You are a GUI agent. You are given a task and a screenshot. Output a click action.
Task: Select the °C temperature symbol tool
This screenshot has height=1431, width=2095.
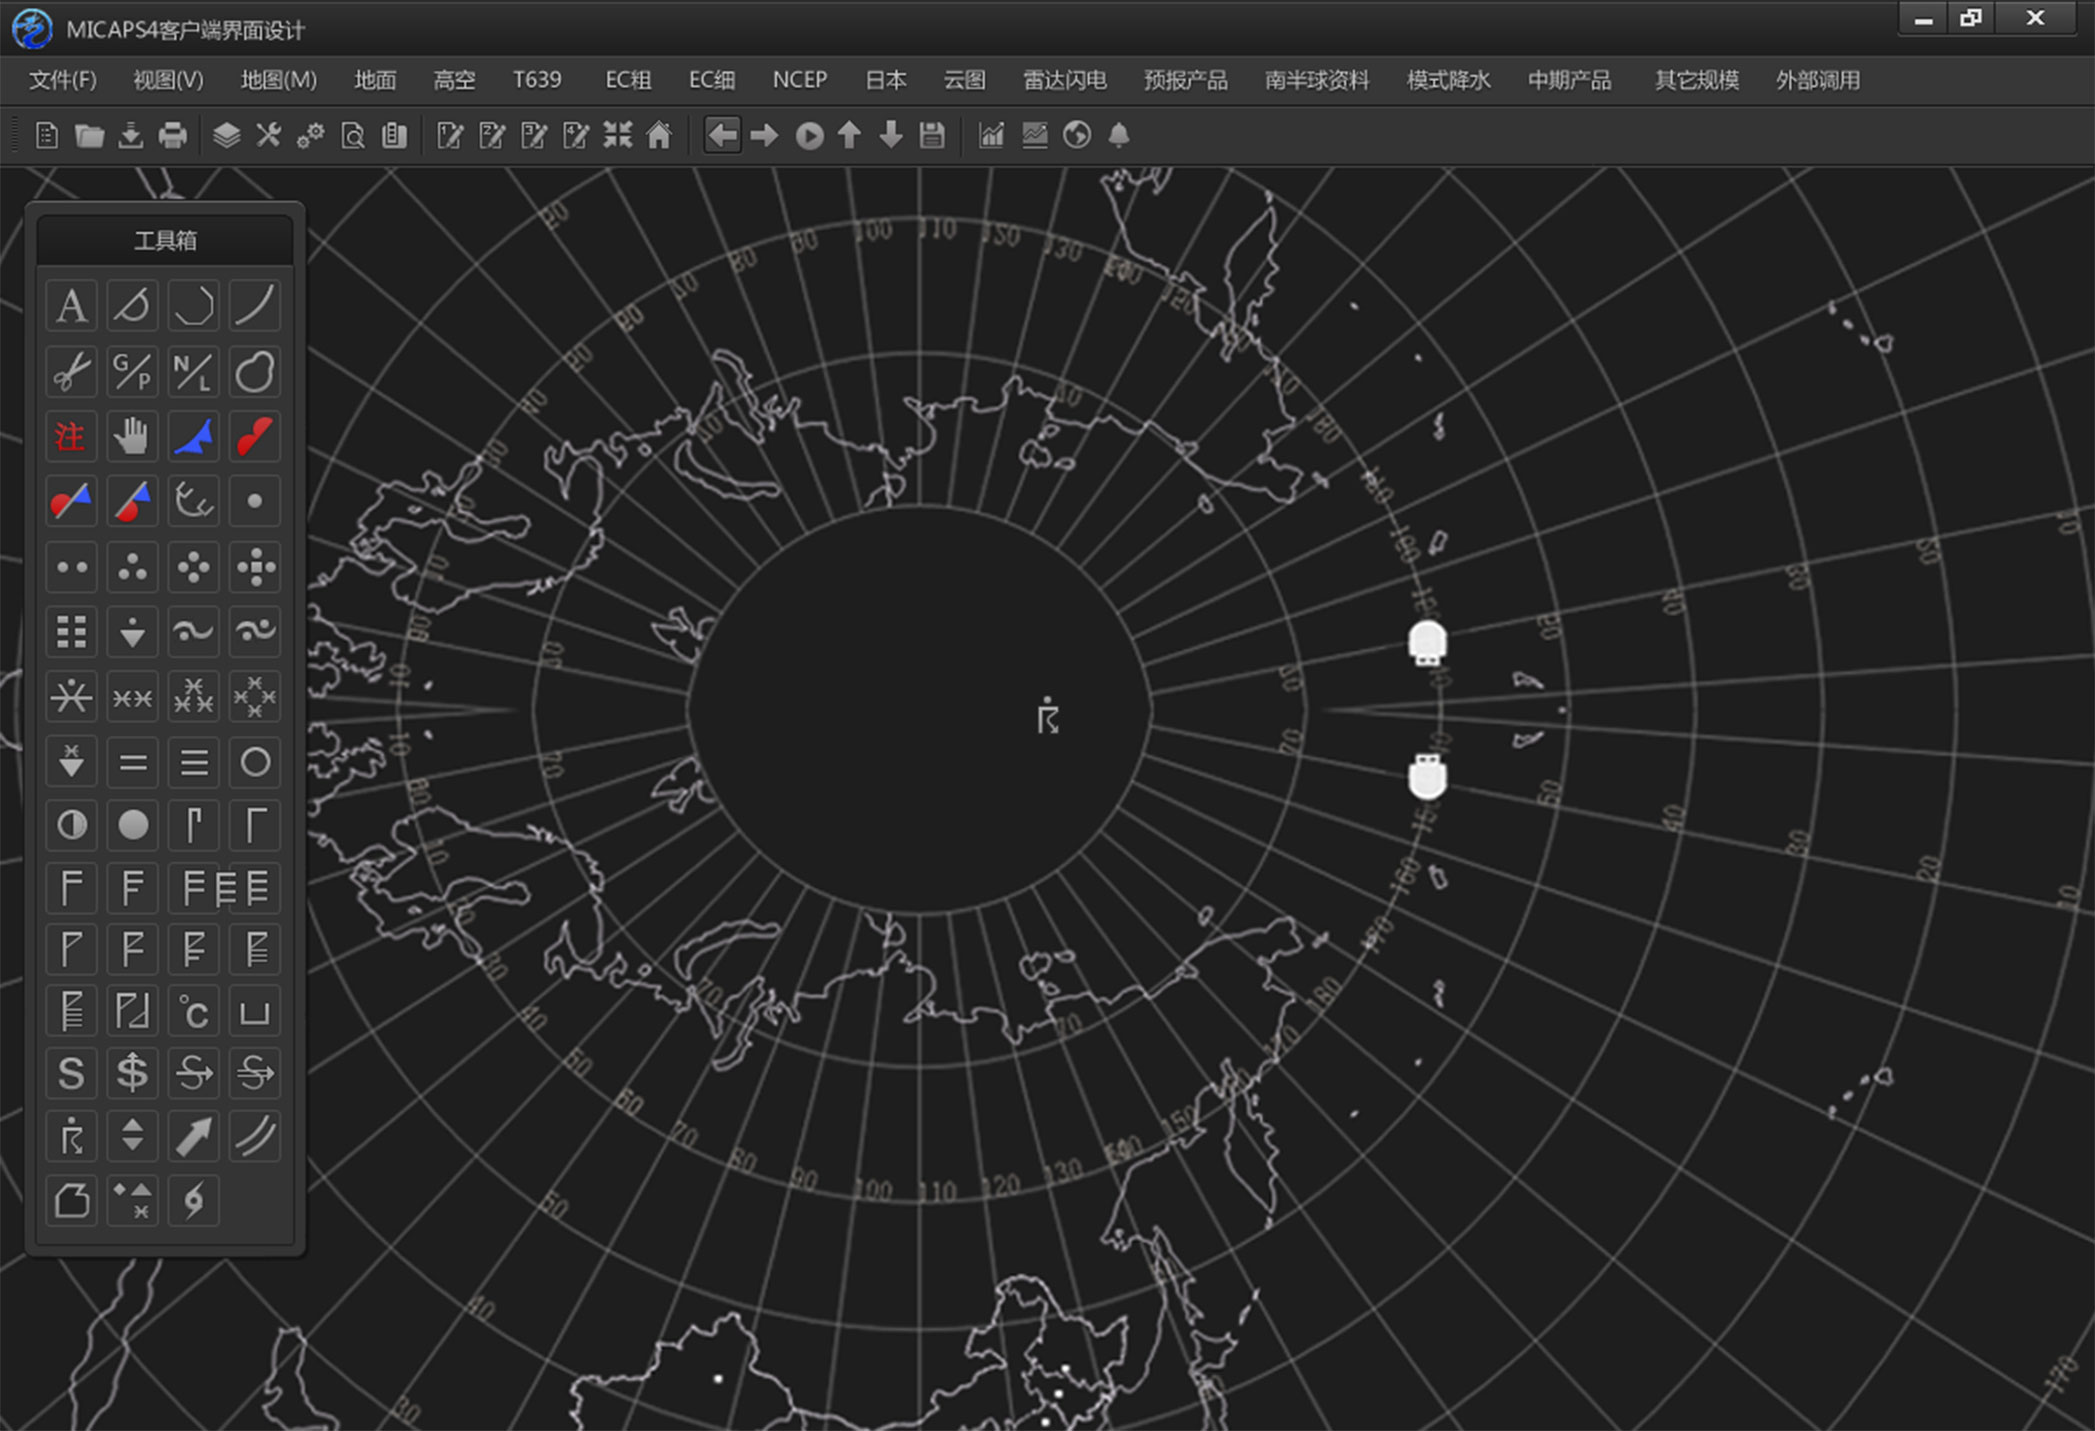[x=193, y=1012]
